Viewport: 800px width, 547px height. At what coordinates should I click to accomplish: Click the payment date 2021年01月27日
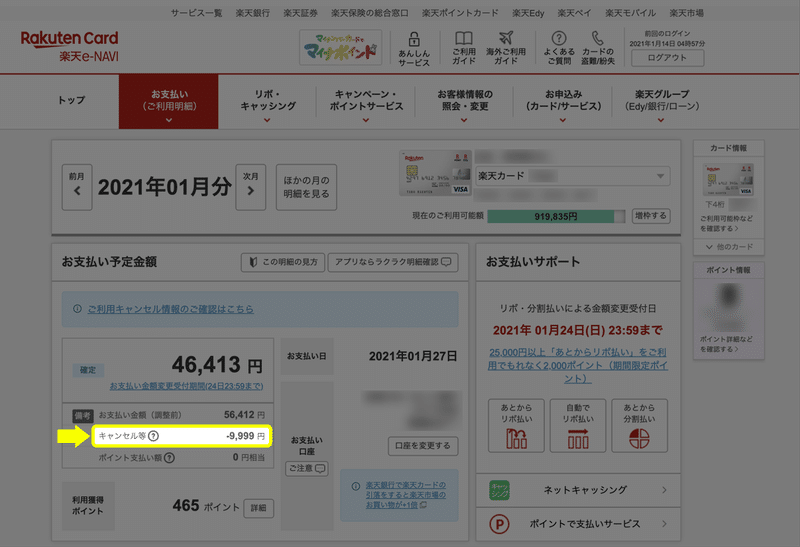pos(413,356)
